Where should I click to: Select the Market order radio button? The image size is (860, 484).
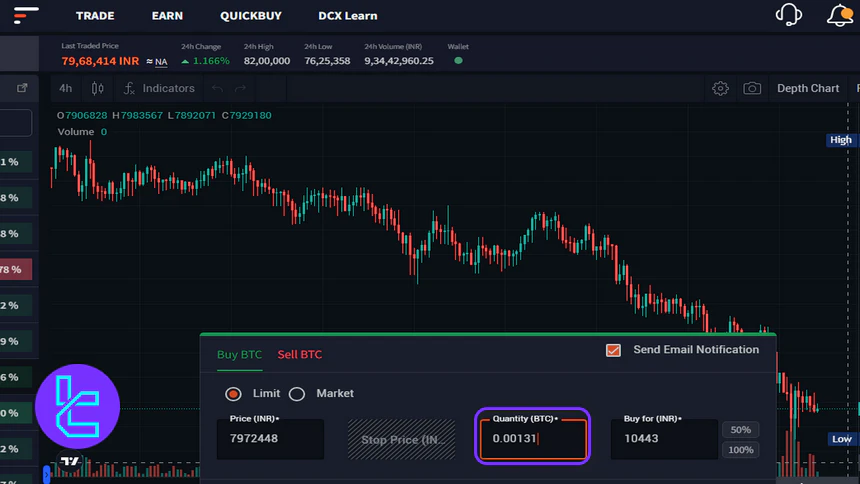pyautogui.click(x=297, y=393)
